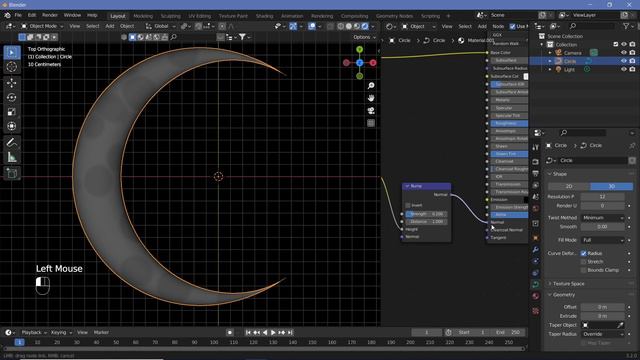
Task: Switch to the Geometry Nodes workspace tab
Action: 394,16
